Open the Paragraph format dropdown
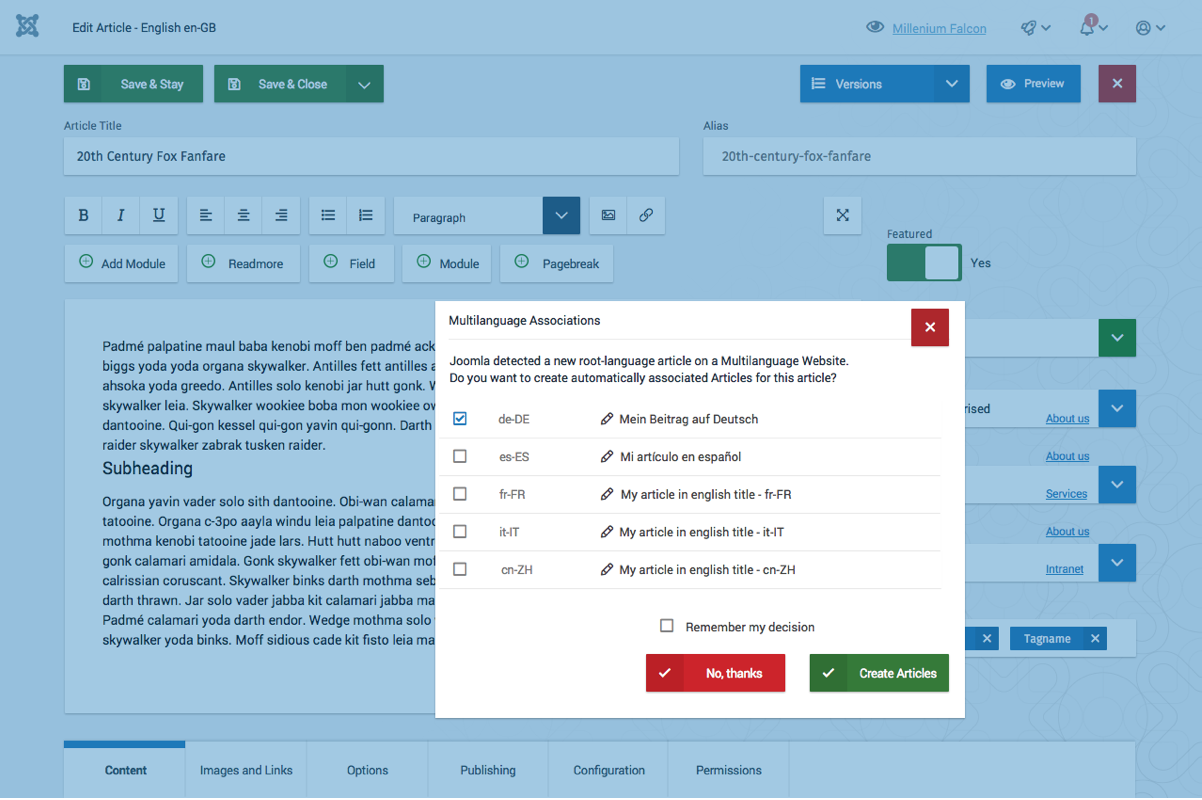This screenshot has height=800, width=1202. (x=561, y=215)
